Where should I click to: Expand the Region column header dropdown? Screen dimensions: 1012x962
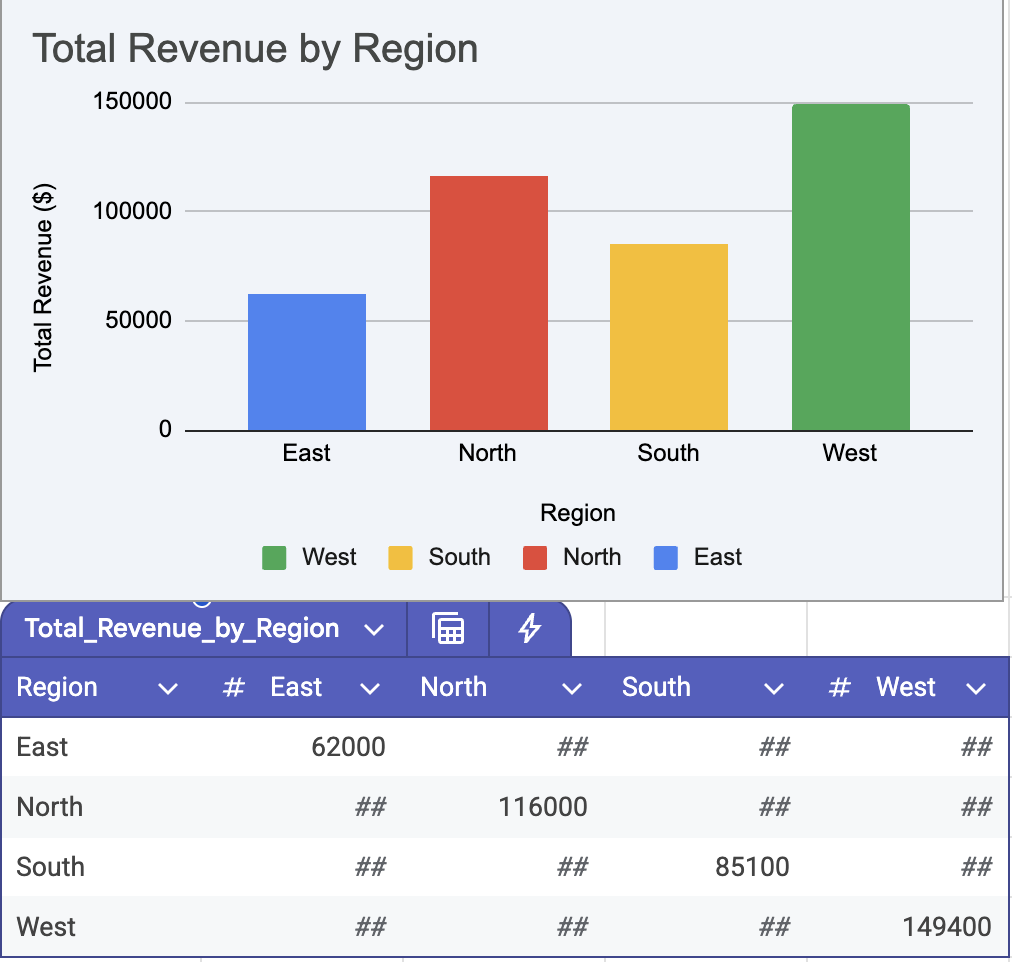168,689
